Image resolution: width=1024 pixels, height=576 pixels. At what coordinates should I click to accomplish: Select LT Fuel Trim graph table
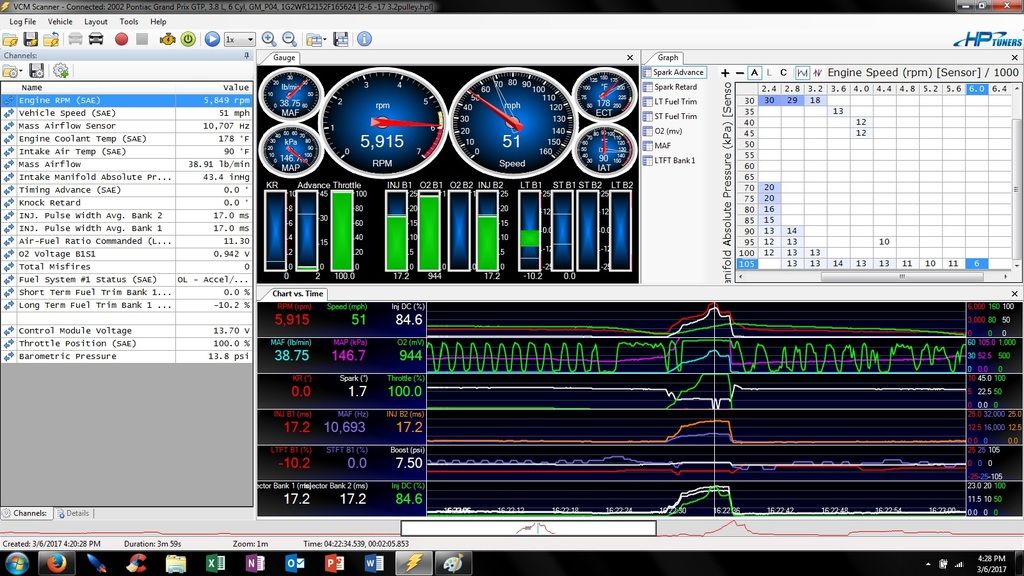670,102
